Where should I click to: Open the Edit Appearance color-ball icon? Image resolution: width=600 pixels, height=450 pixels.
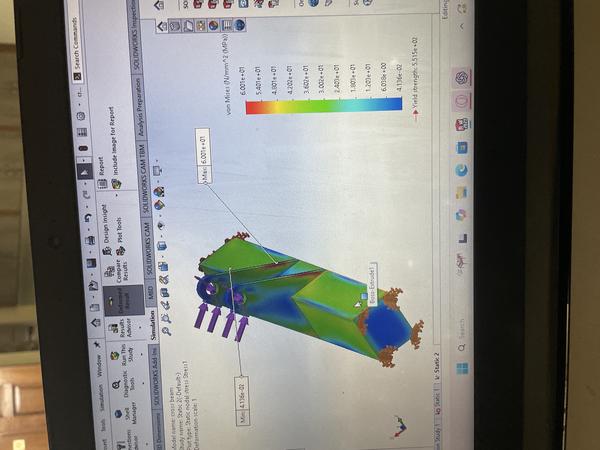pos(159,205)
